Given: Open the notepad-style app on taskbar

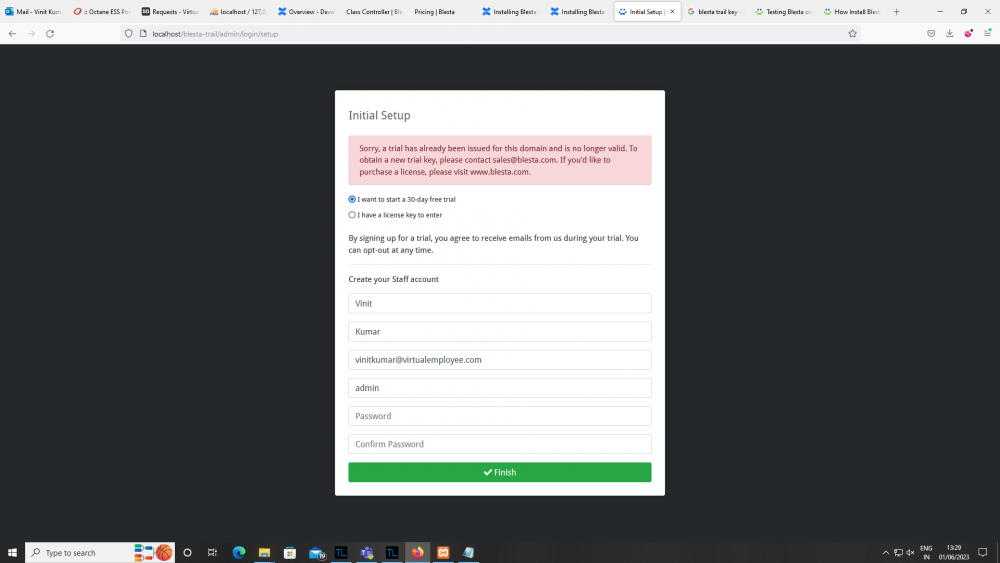Looking at the screenshot, I should (x=469, y=553).
